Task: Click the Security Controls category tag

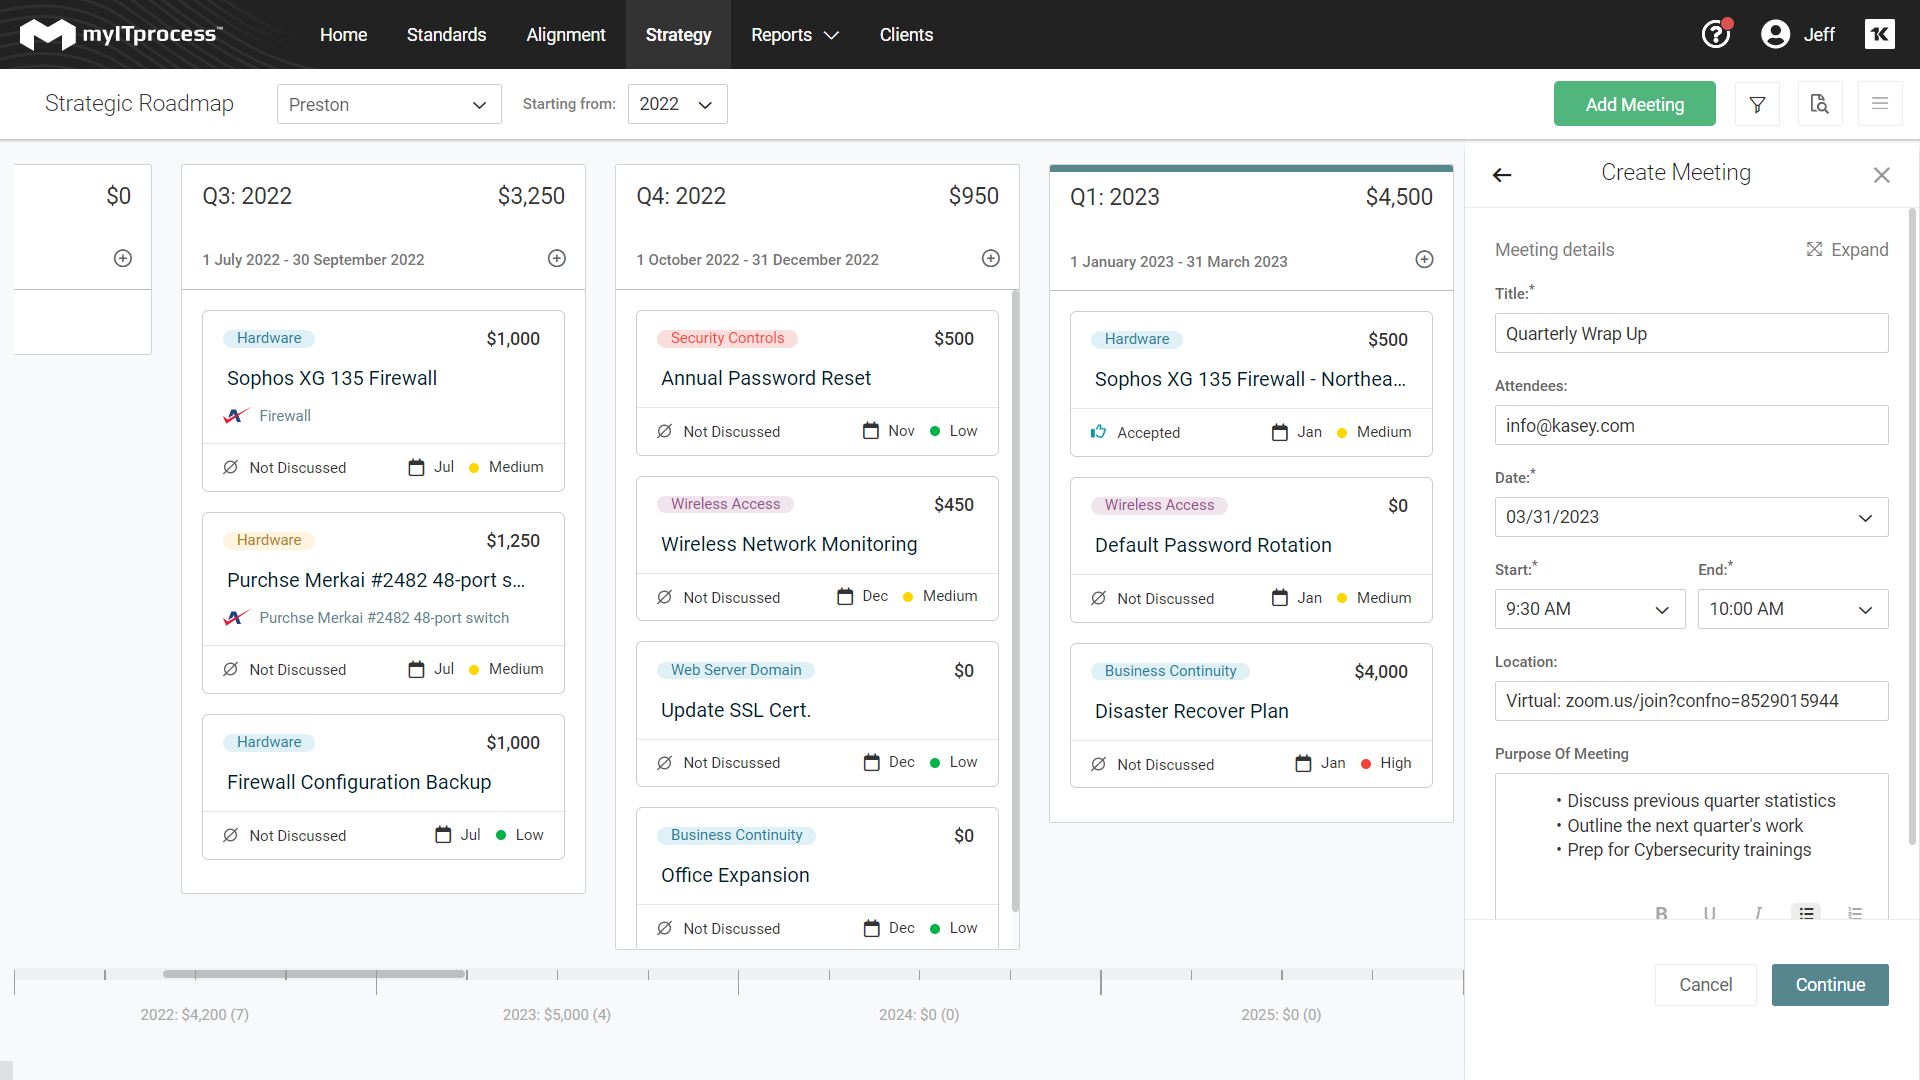Action: pos(727,338)
